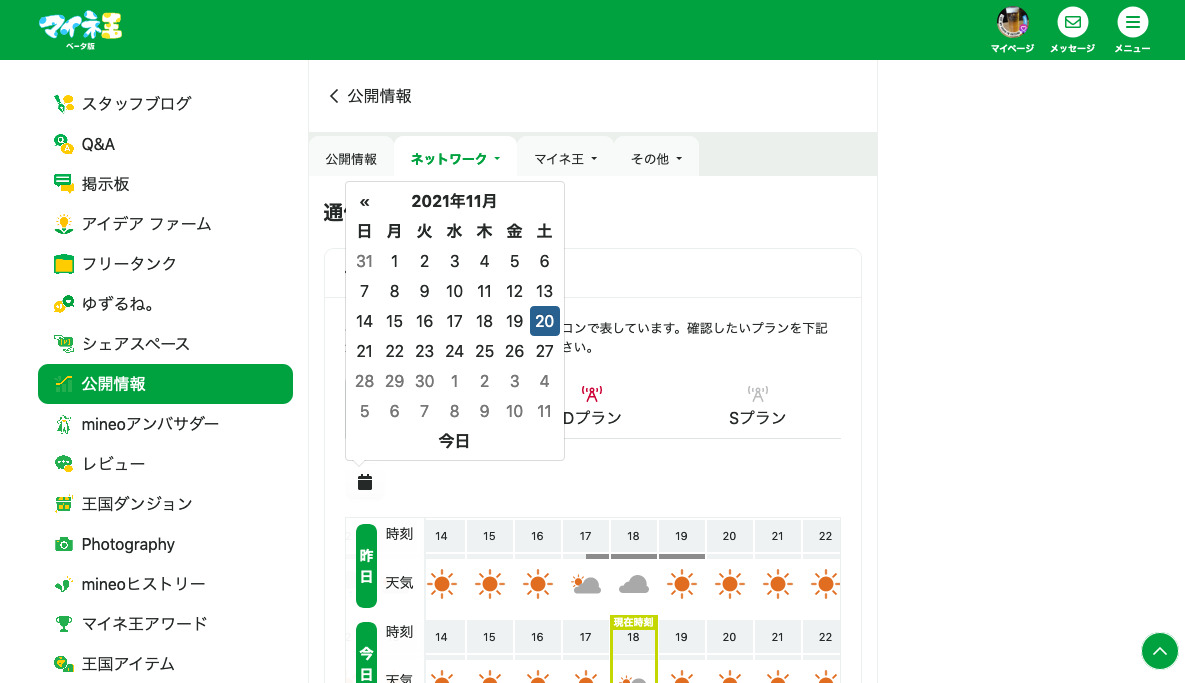Select November 15 in calendar
Viewport: 1185px width, 683px height.
pyautogui.click(x=394, y=321)
